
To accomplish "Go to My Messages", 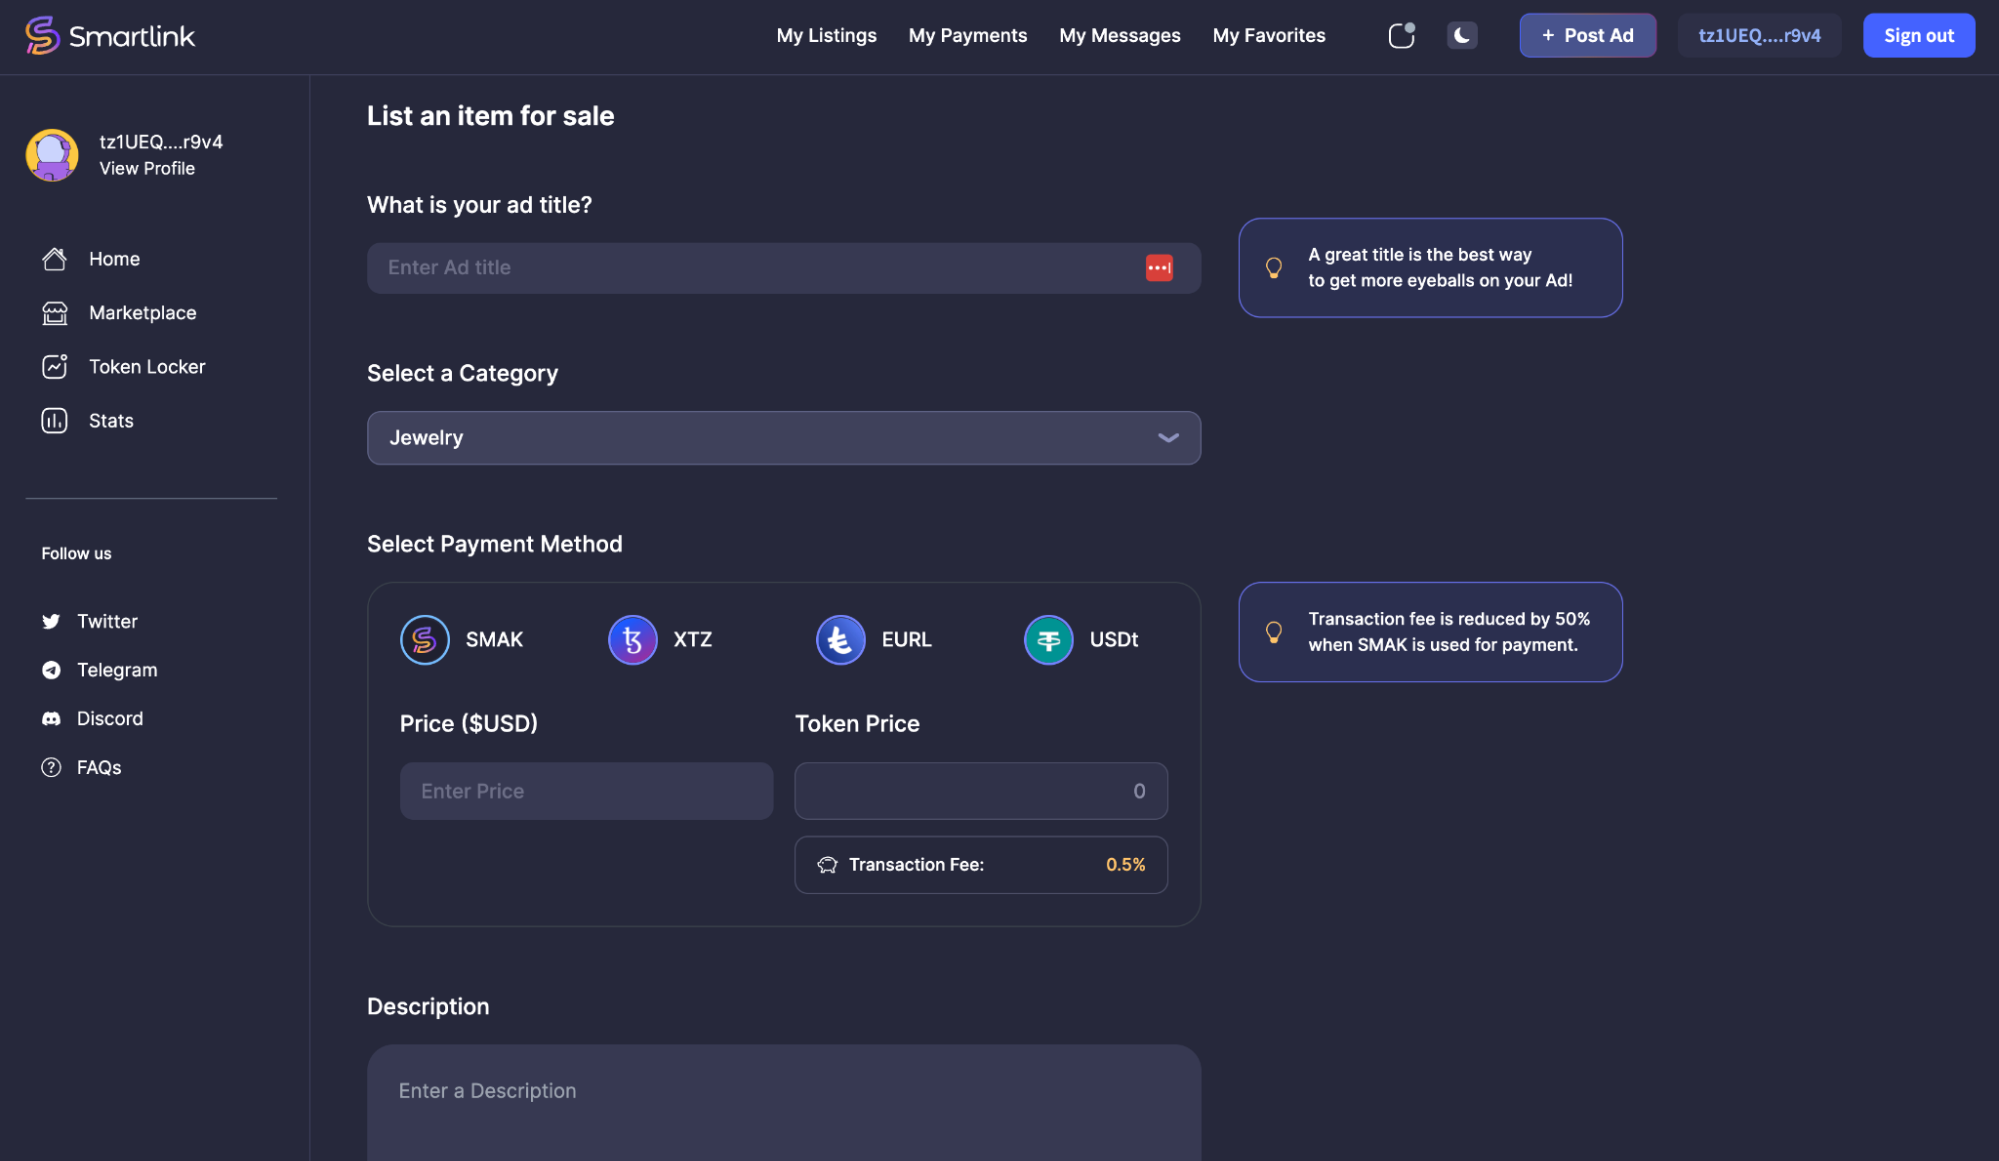I will (1119, 35).
